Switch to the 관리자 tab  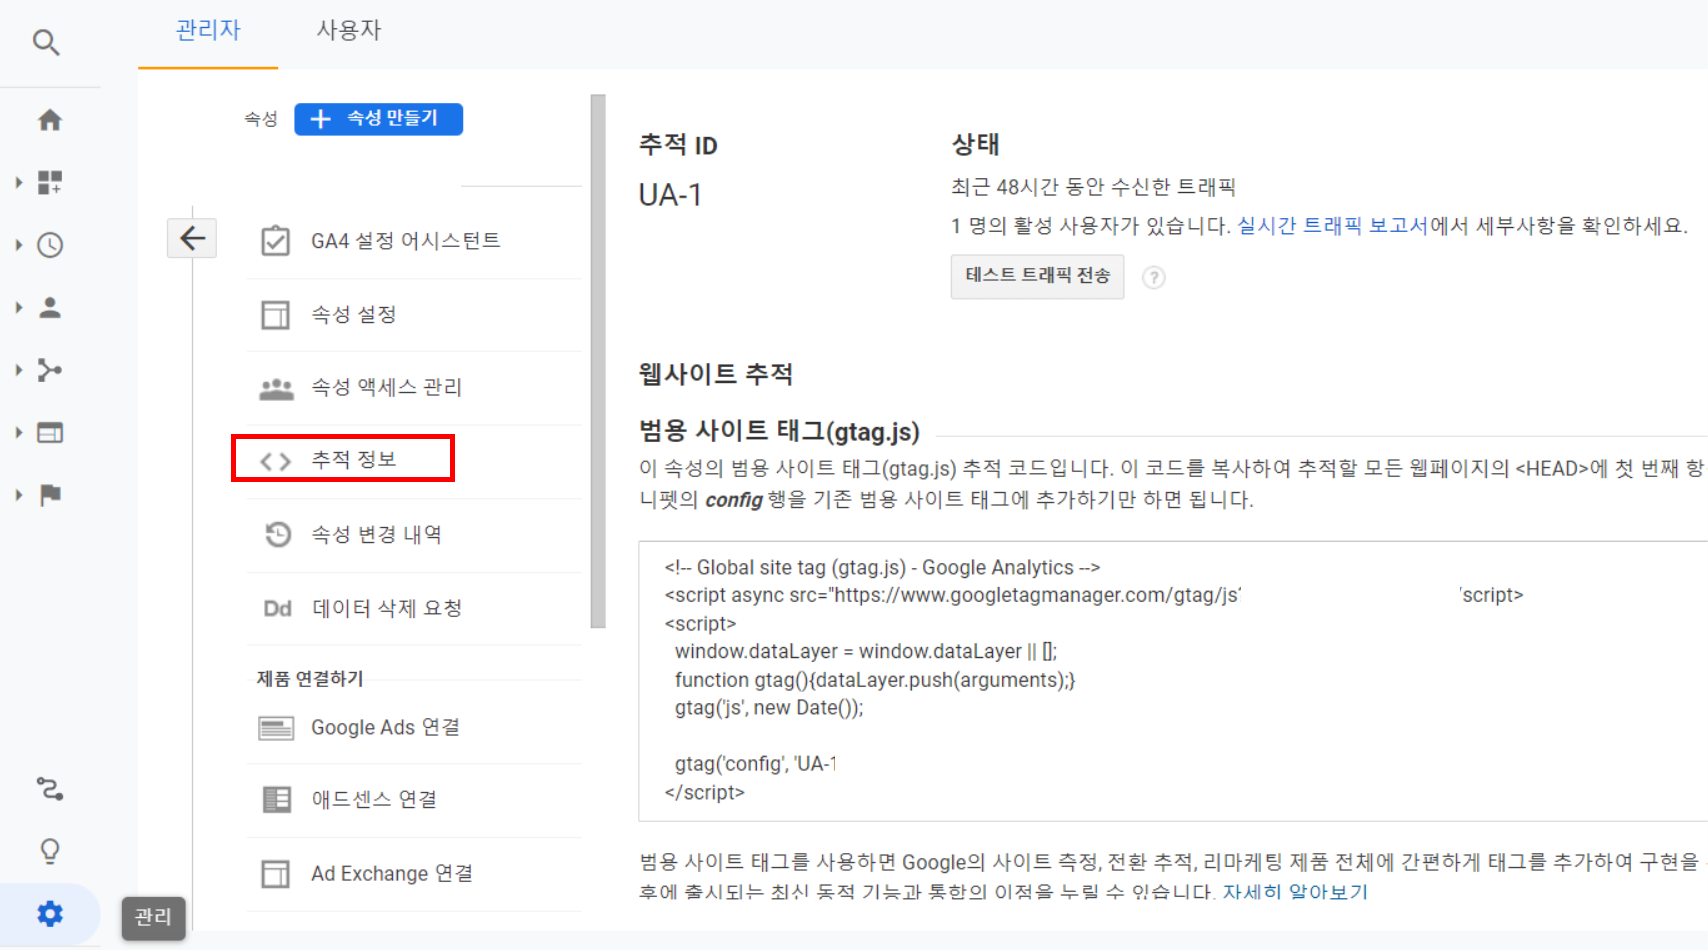(x=208, y=31)
